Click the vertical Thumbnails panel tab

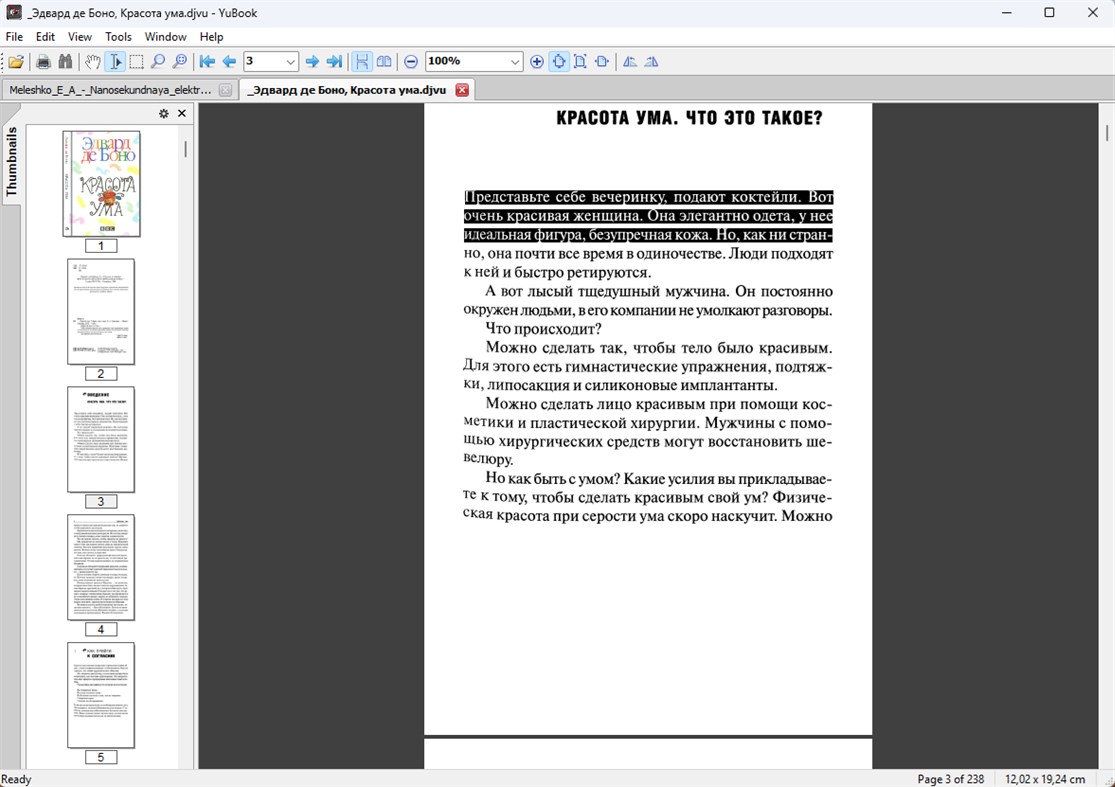pyautogui.click(x=11, y=161)
